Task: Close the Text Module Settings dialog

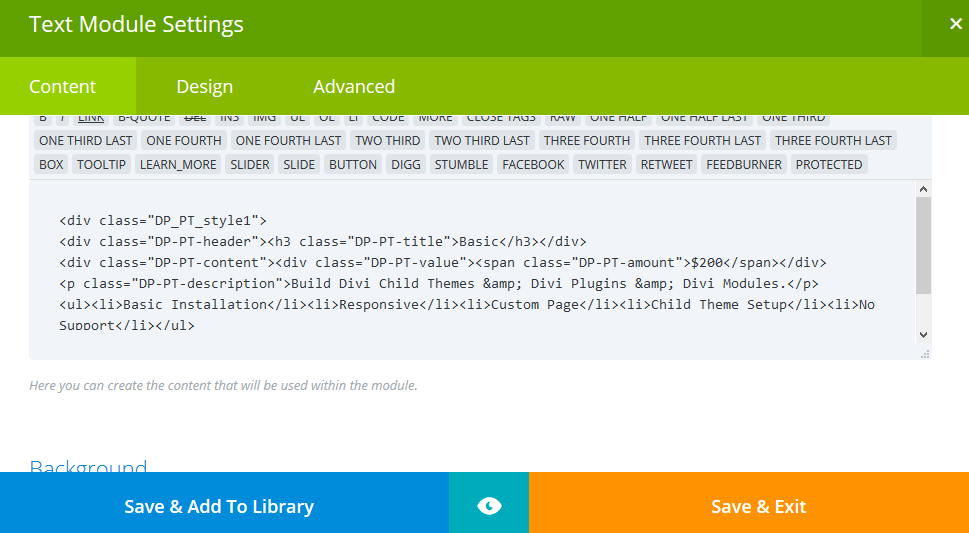Action: [x=955, y=24]
